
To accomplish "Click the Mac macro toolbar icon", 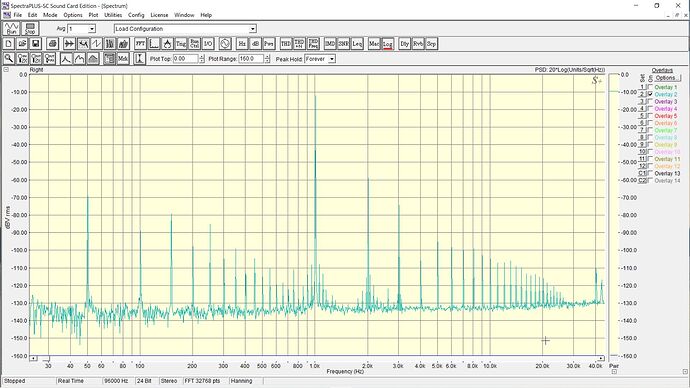I will tap(374, 44).
